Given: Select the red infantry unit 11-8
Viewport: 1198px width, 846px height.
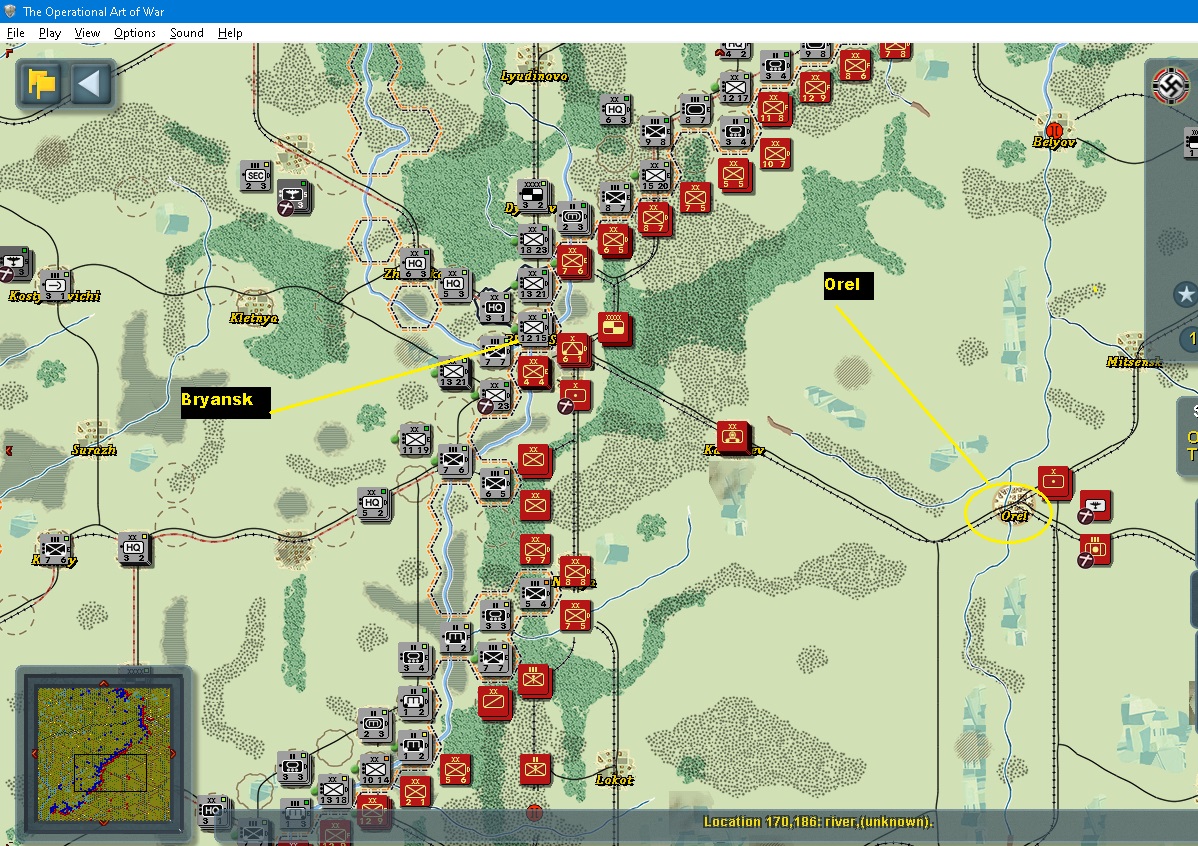Looking at the screenshot, I should 773,109.
